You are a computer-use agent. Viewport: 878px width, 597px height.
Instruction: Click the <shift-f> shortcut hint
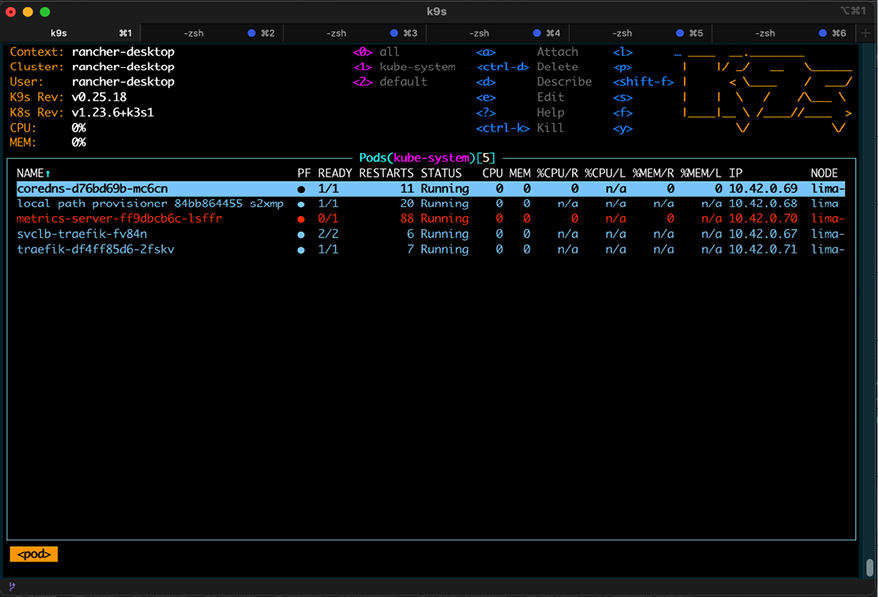(x=643, y=82)
